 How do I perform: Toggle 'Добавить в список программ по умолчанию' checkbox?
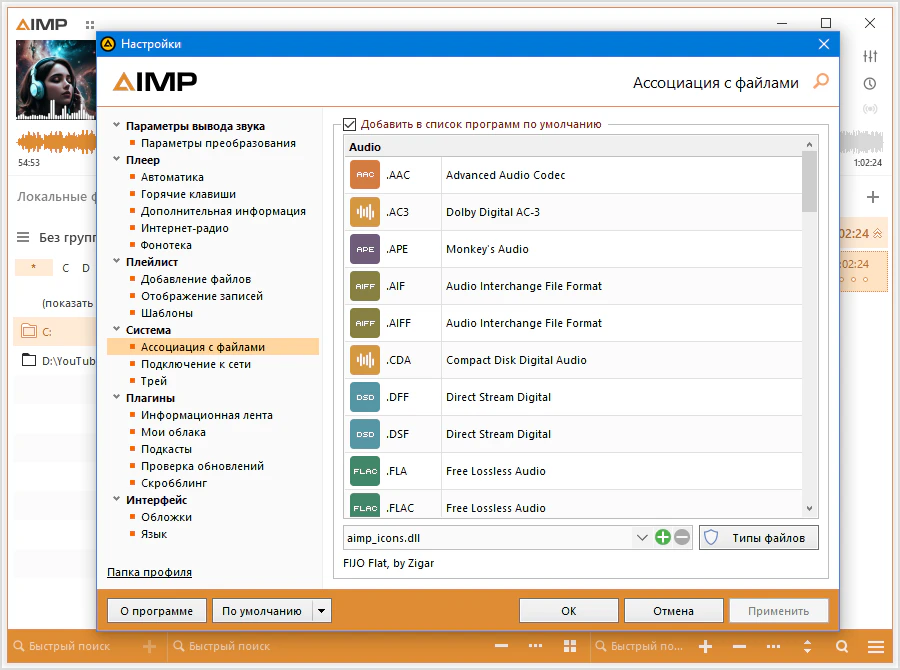click(349, 125)
